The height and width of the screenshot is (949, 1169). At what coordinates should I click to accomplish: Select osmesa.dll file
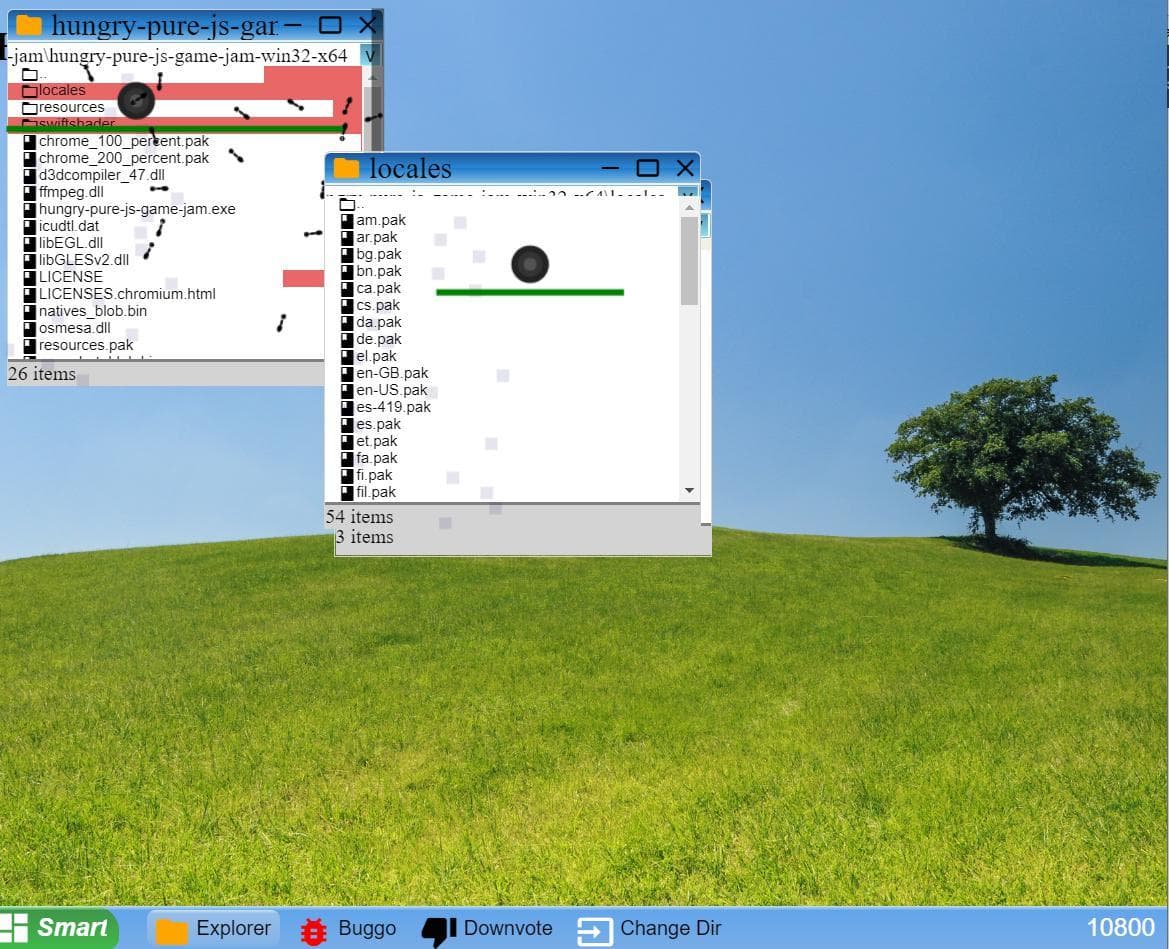pyautogui.click(x=67, y=329)
